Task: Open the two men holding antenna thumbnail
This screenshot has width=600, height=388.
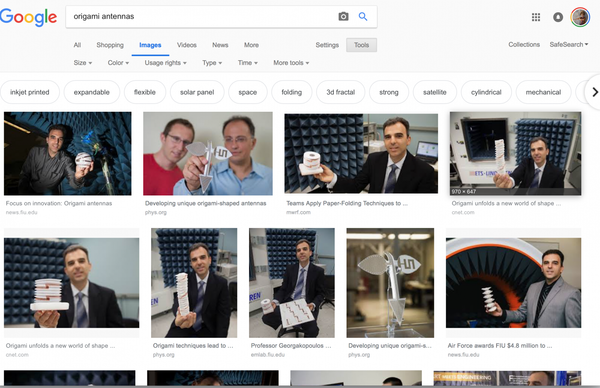Action: (208, 153)
